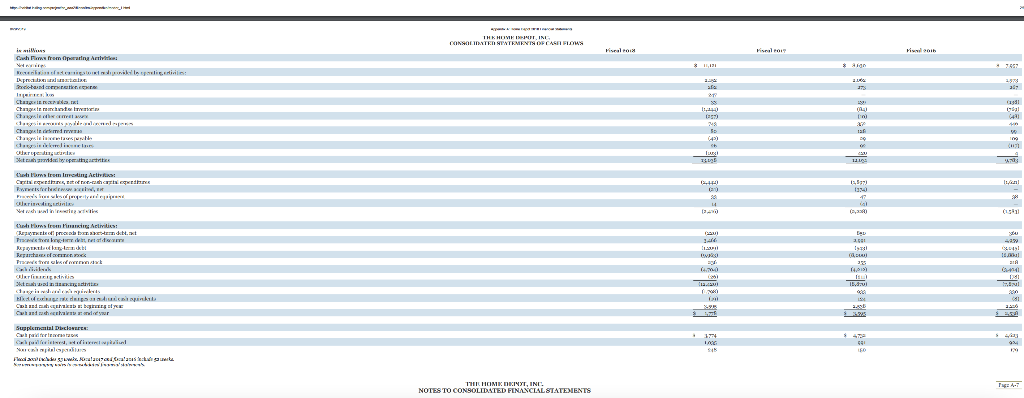This screenshot has width=1024, height=398.
Task: Select the 'See accompanying notes' footnote line
Action: (x=78, y=365)
